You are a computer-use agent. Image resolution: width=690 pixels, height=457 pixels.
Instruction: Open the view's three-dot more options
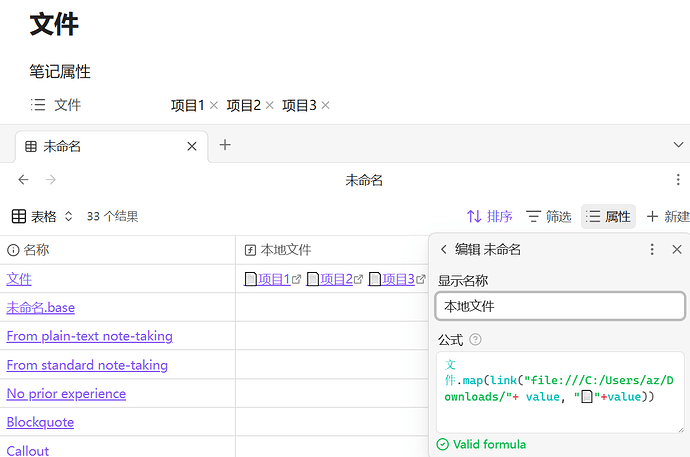click(x=678, y=180)
